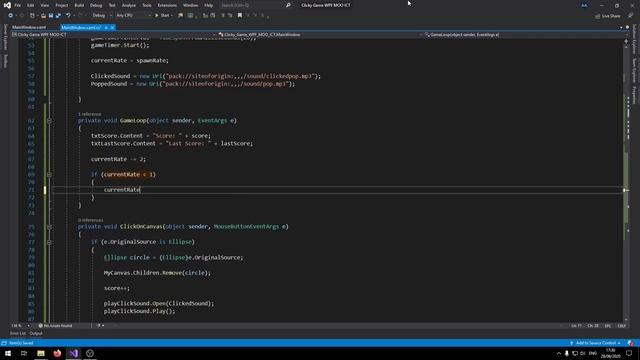Screen dimensions: 640x360
Task: Click the Visual Studio taskbar icon
Action: [73, 353]
